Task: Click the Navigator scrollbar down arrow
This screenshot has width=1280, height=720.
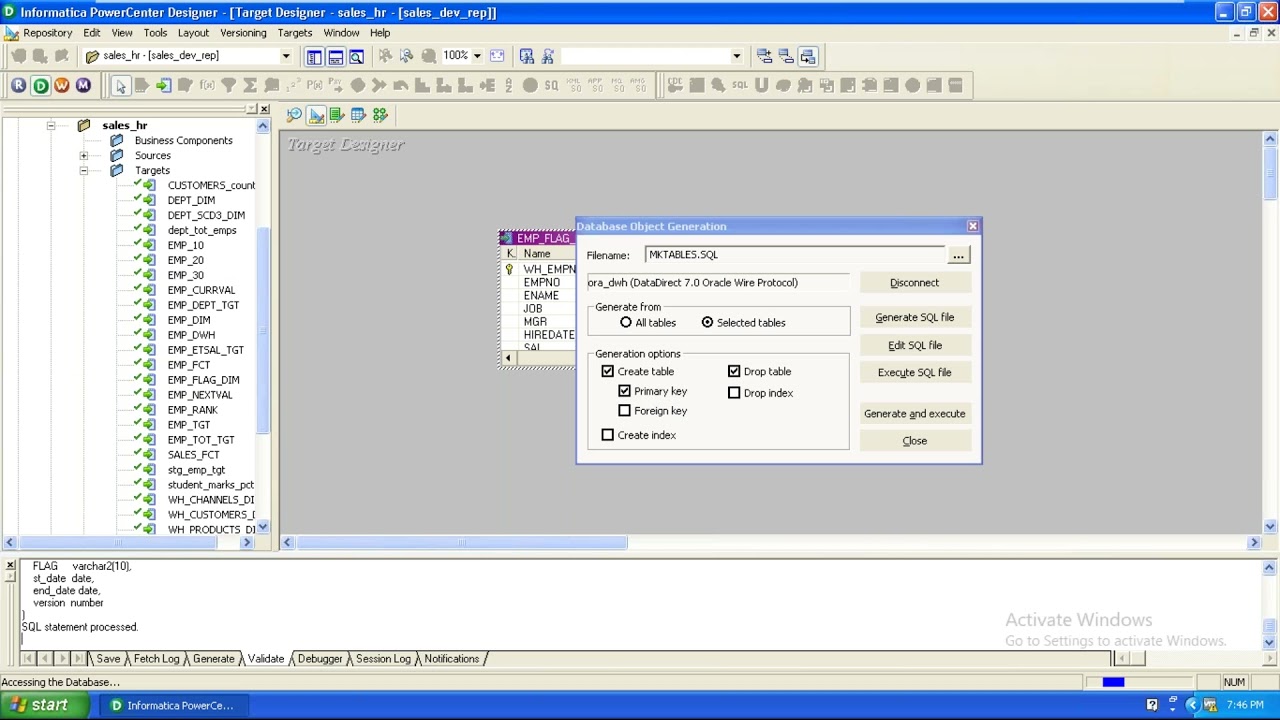Action: [263, 527]
